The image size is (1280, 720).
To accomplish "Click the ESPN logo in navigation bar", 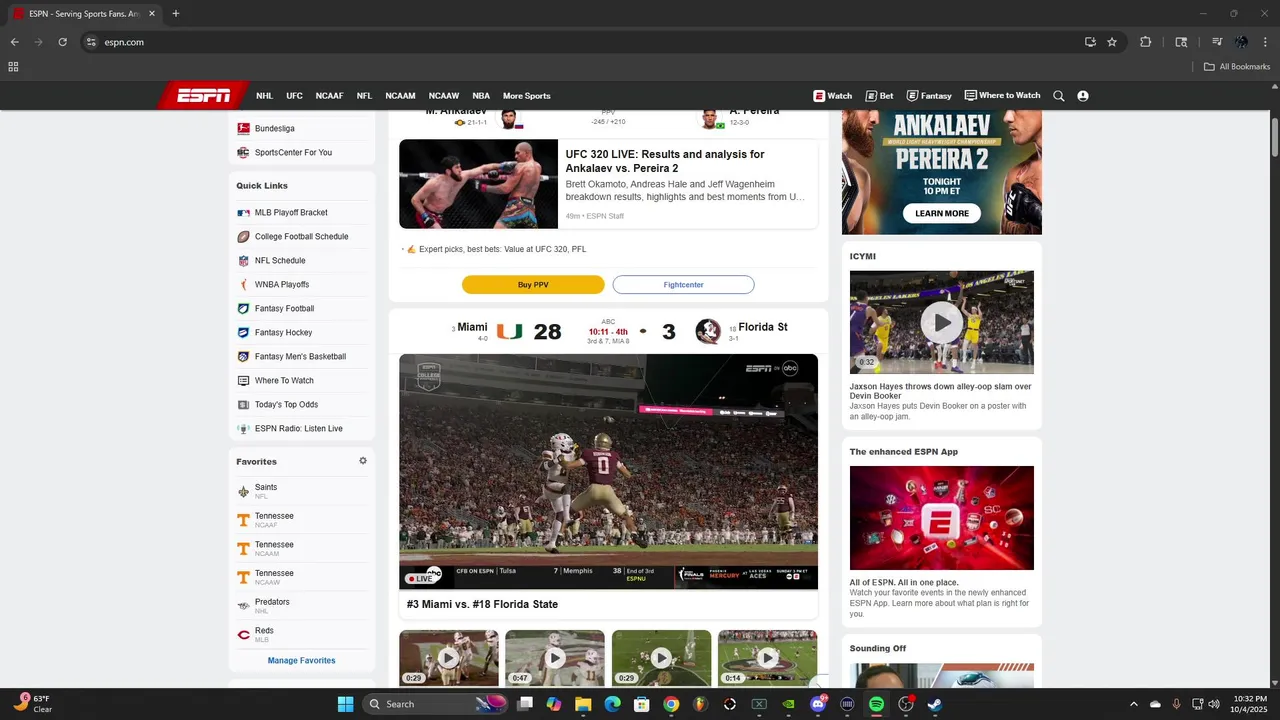I will [203, 96].
